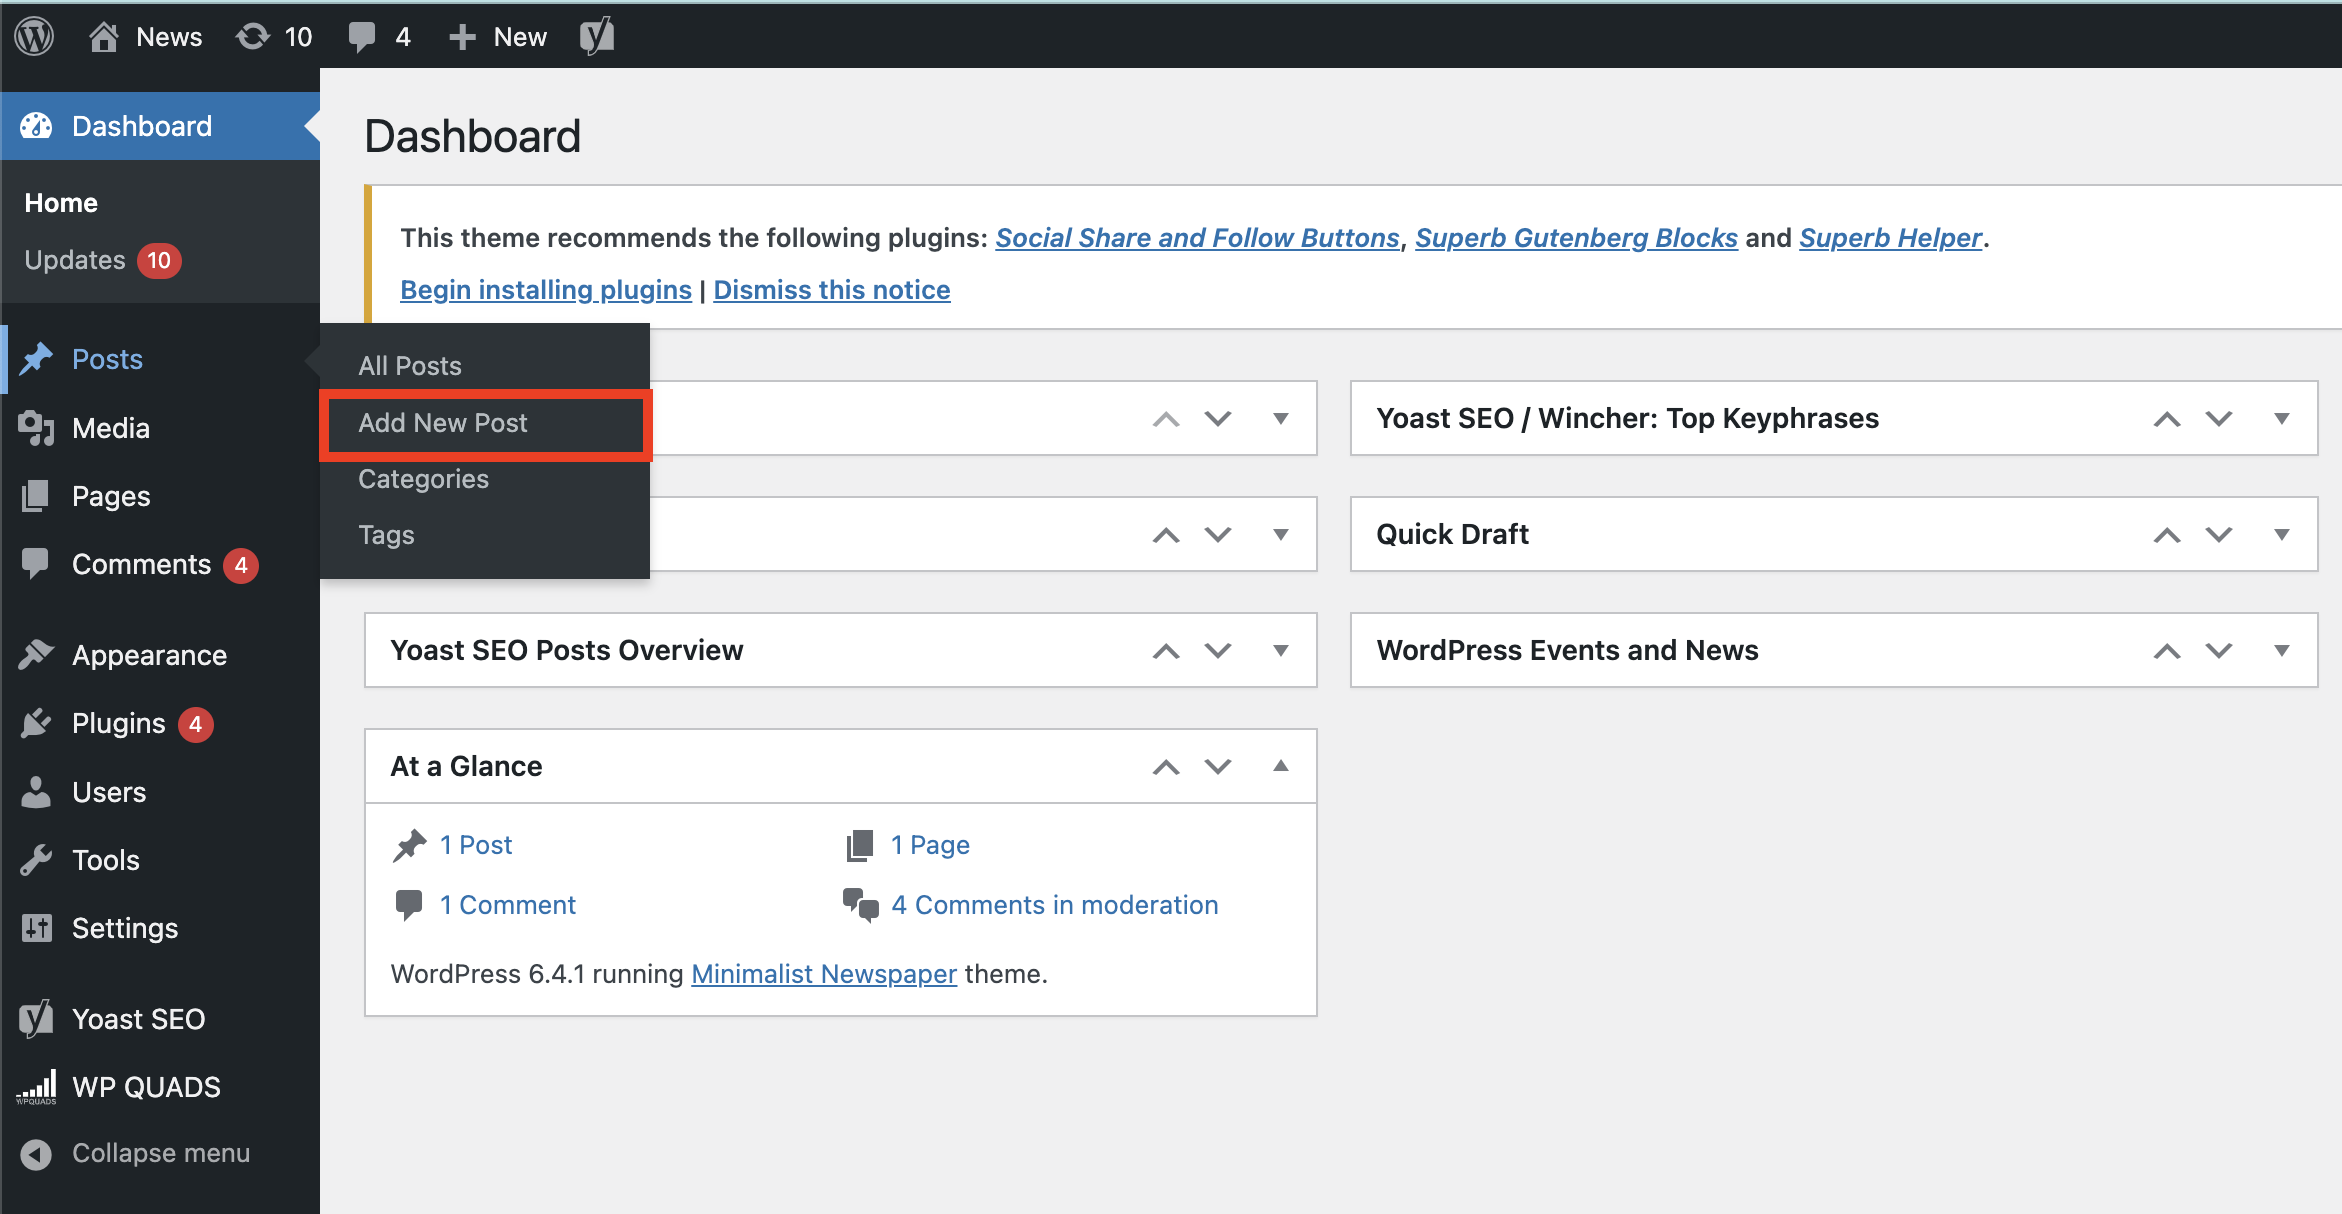Open the 1 Post link
Screen dimensions: 2342x1214
point(476,845)
